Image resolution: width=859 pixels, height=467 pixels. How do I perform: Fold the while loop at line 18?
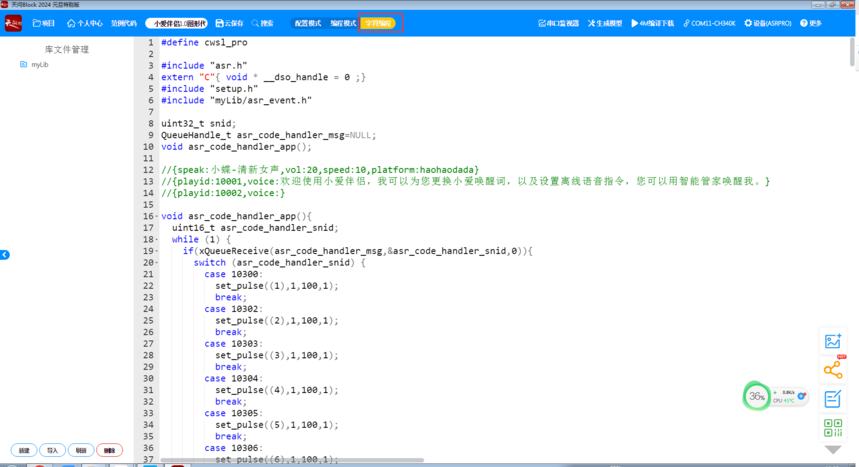157,240
